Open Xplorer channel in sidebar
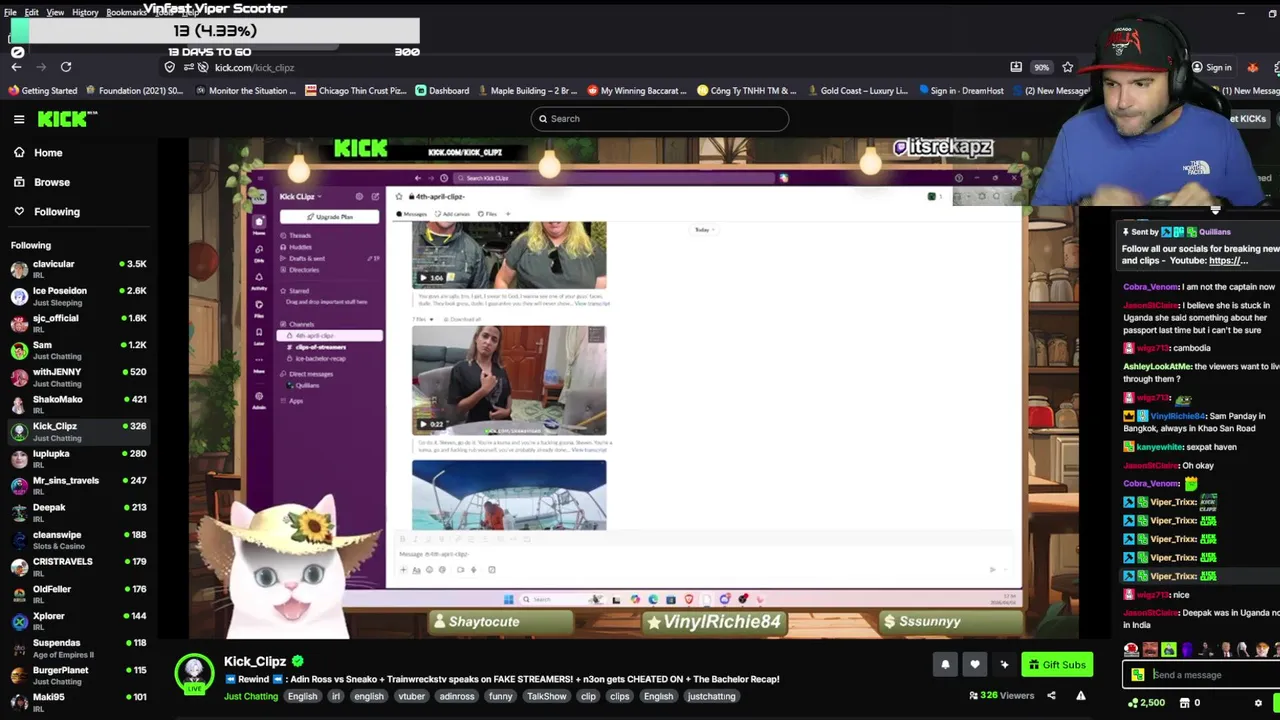The image size is (1280, 720). point(78,621)
